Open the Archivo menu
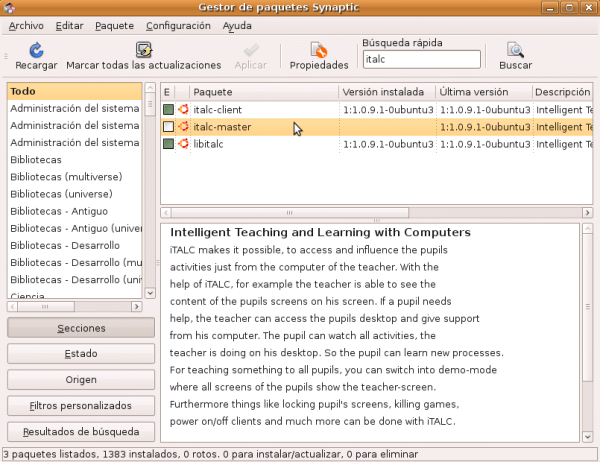 [26, 25]
